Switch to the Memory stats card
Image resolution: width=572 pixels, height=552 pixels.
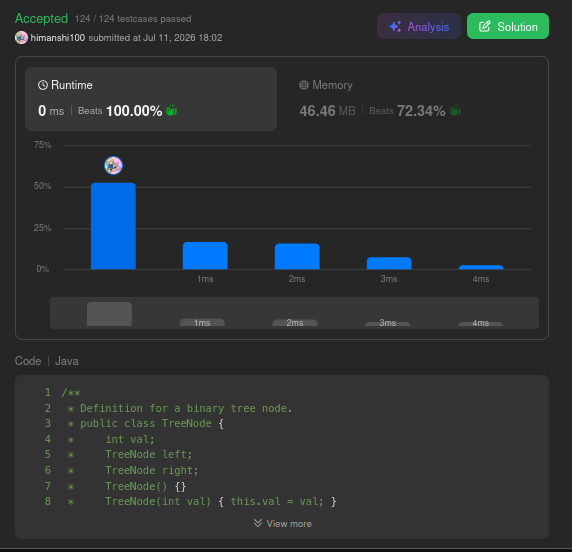pos(412,99)
